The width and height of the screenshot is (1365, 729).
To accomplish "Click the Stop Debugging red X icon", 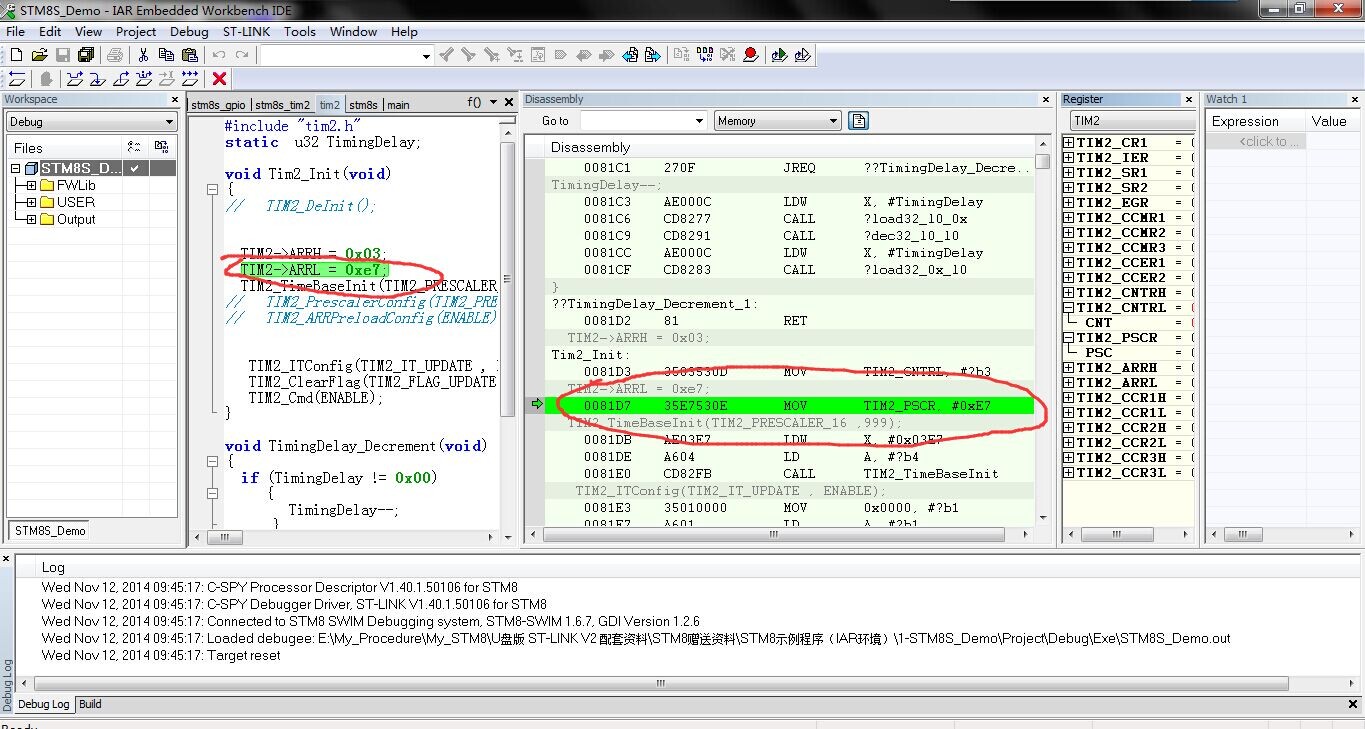I will tap(220, 78).
